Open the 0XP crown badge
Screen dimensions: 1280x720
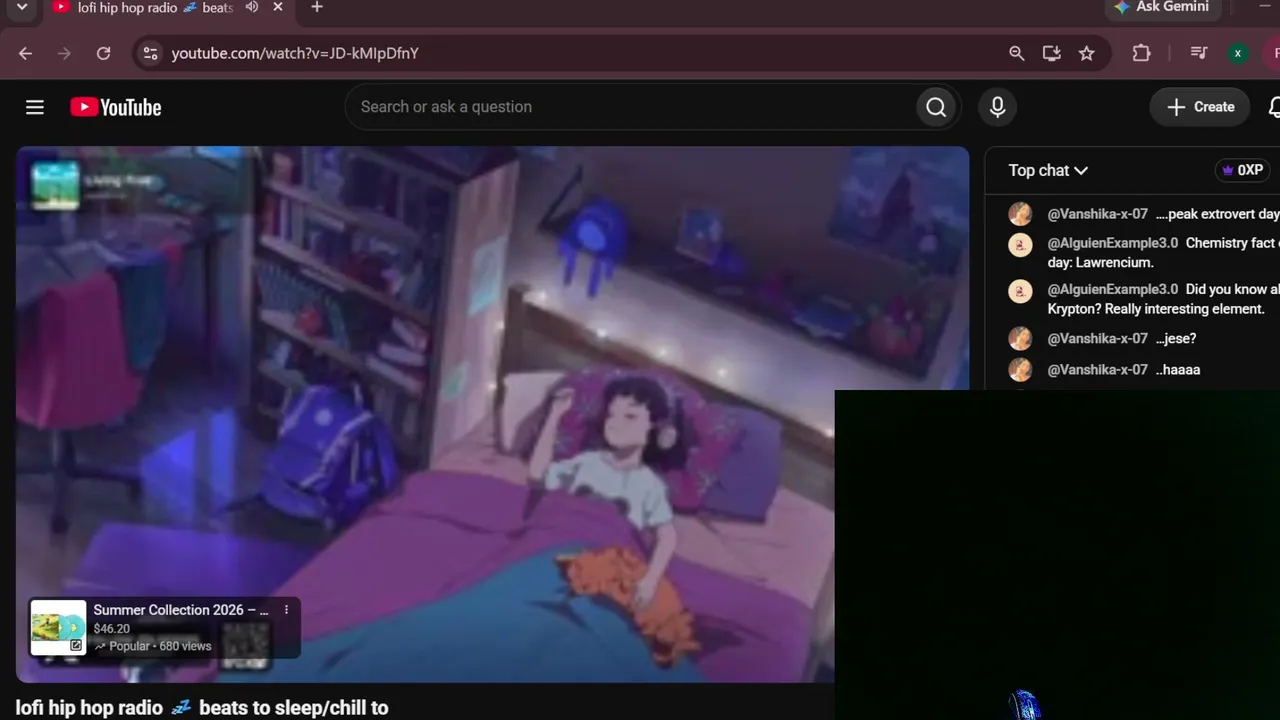click(1242, 170)
